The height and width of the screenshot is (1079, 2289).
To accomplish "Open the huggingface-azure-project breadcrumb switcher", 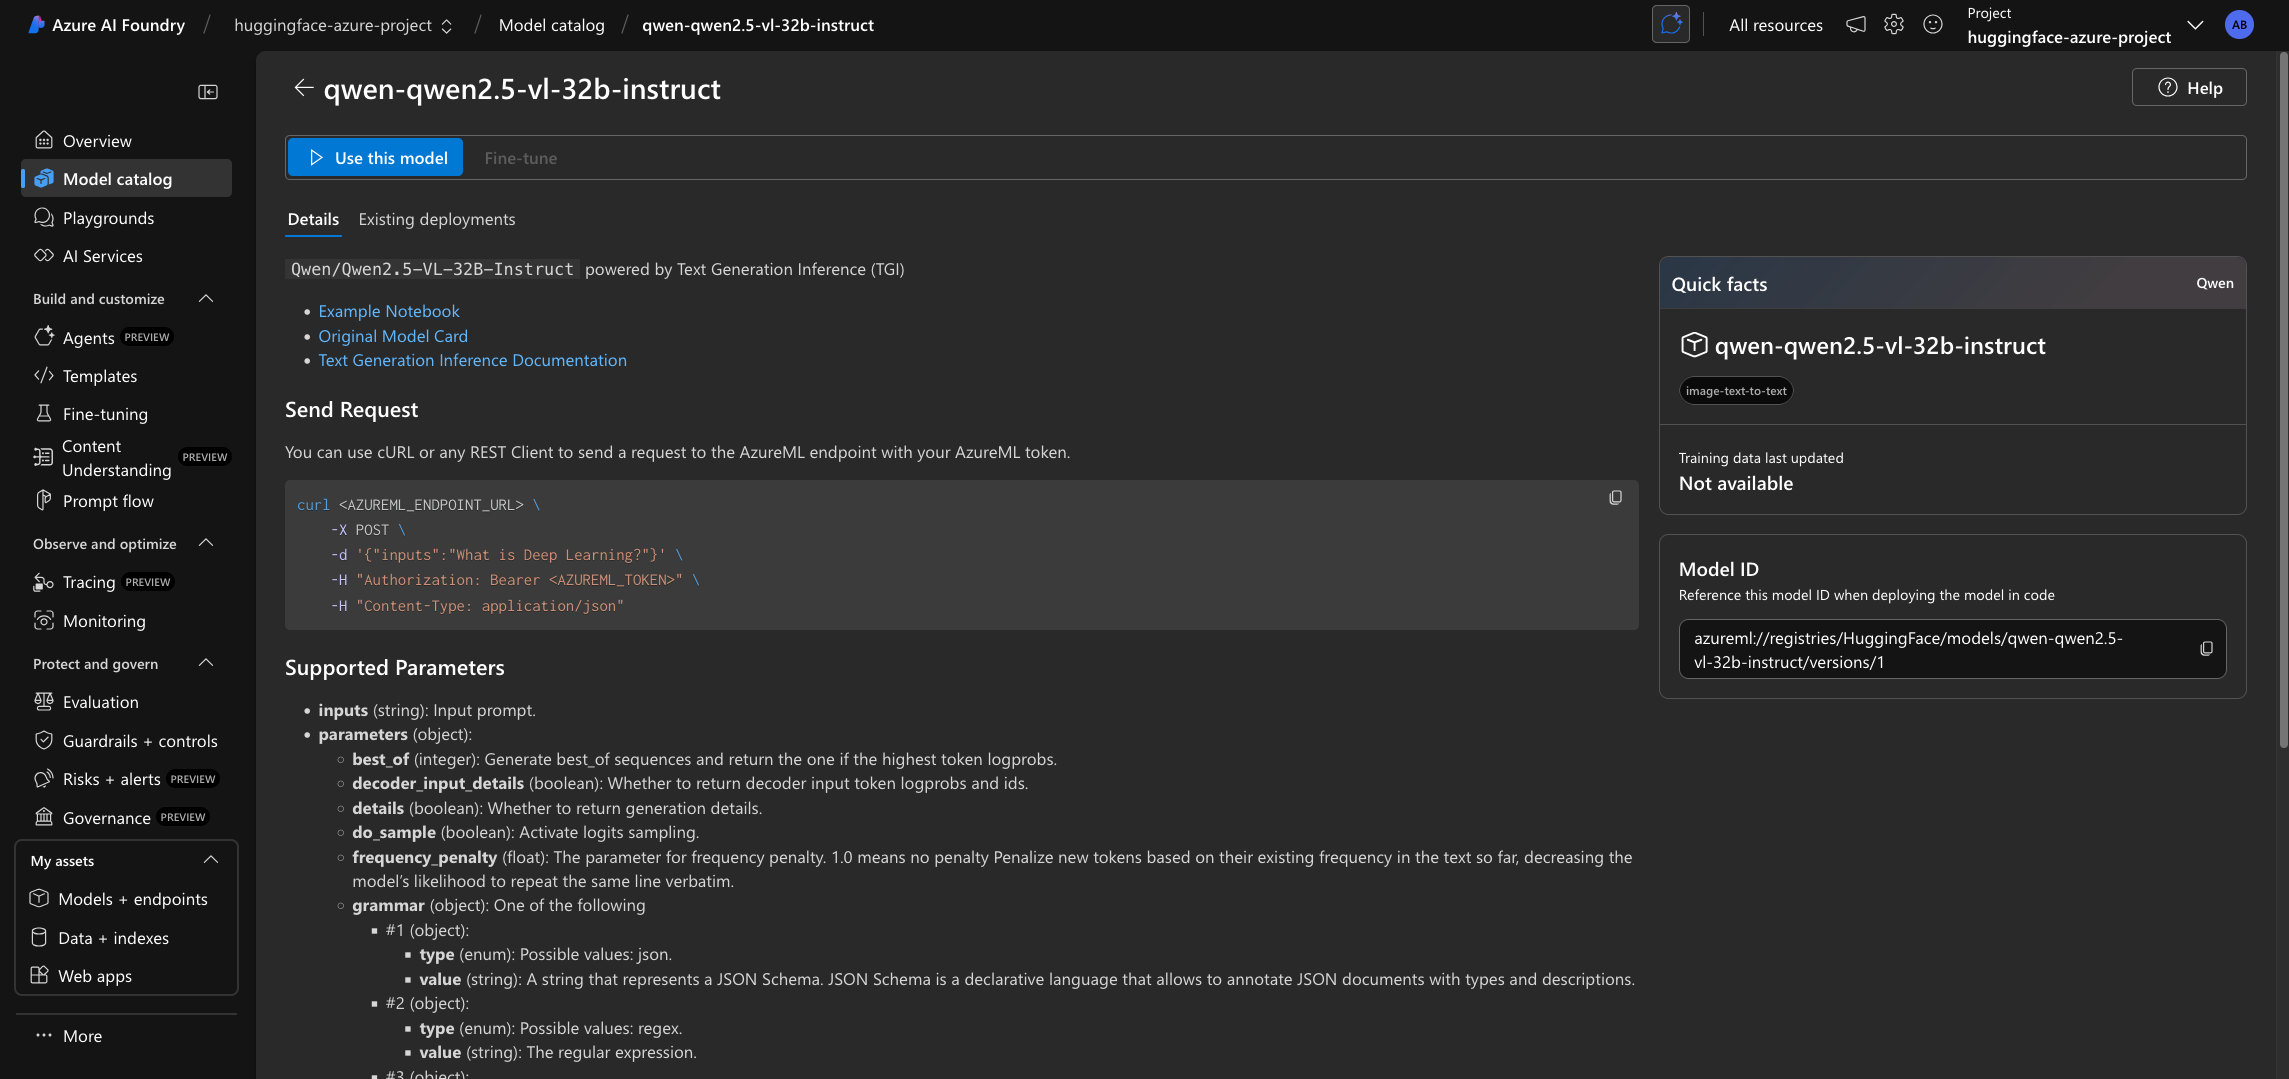I will click(x=447, y=25).
